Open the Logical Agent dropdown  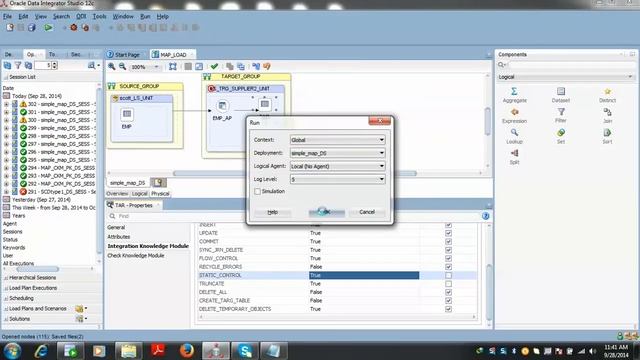click(338, 166)
